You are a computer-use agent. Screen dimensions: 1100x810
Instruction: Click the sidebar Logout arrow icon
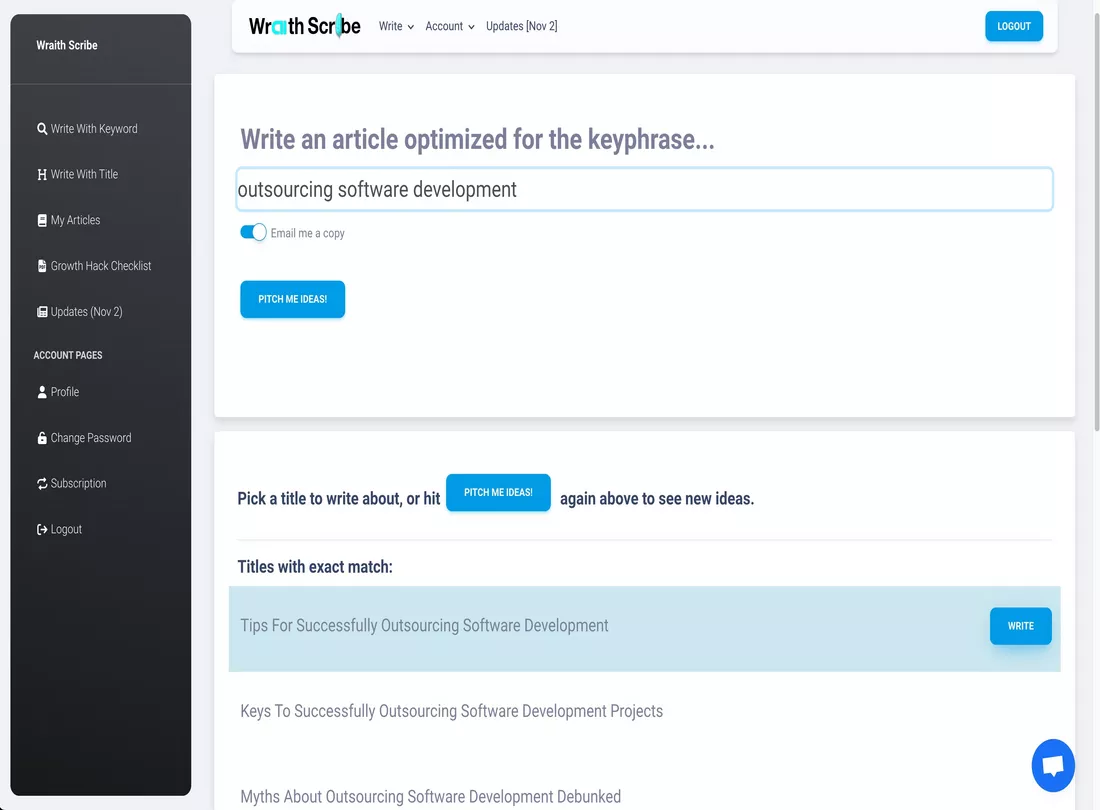tap(42, 529)
